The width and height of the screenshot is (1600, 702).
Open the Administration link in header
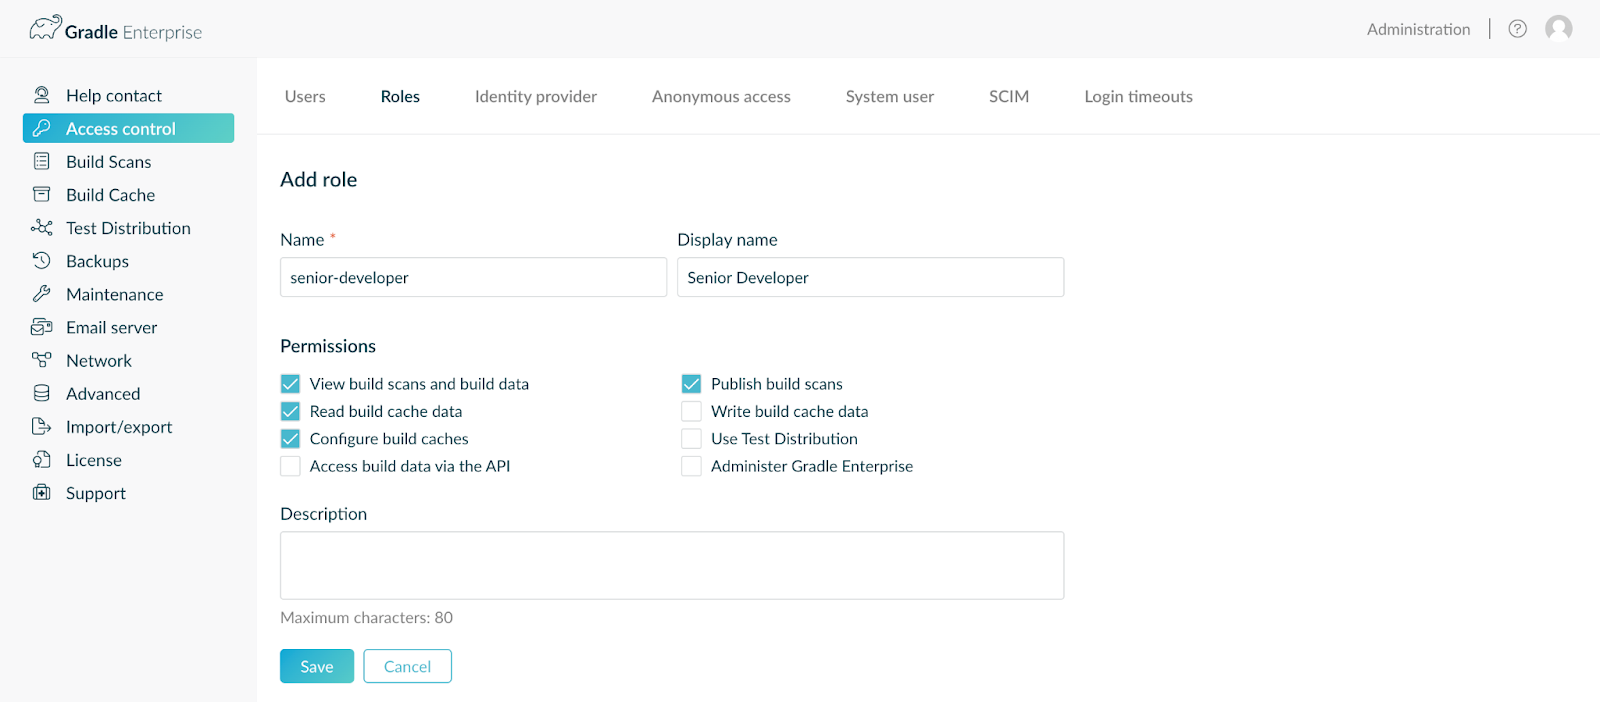pyautogui.click(x=1418, y=29)
